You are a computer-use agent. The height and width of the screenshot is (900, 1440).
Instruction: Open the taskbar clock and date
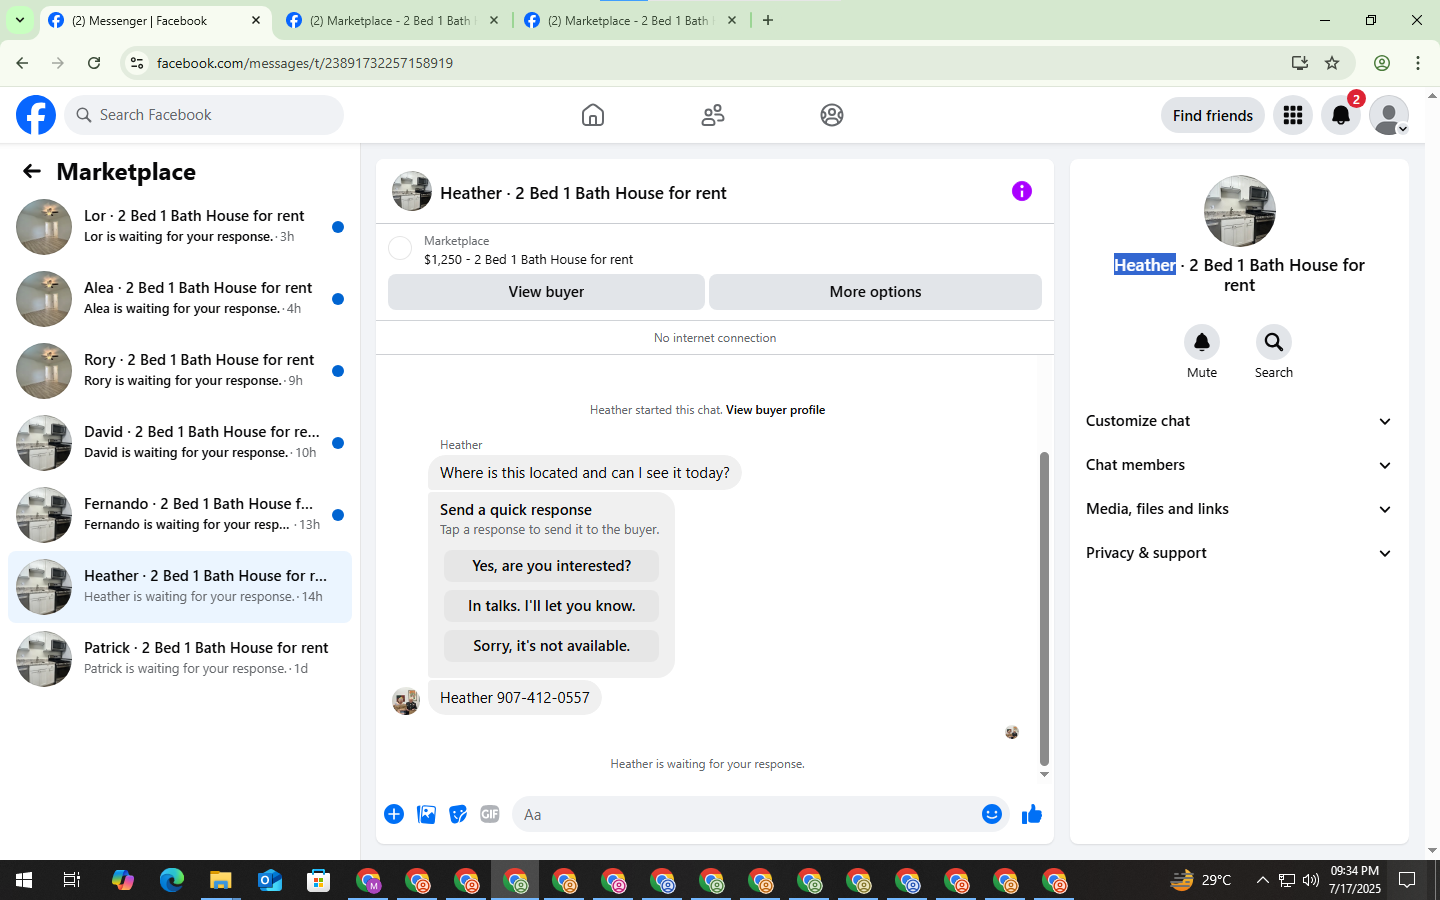(x=1355, y=880)
